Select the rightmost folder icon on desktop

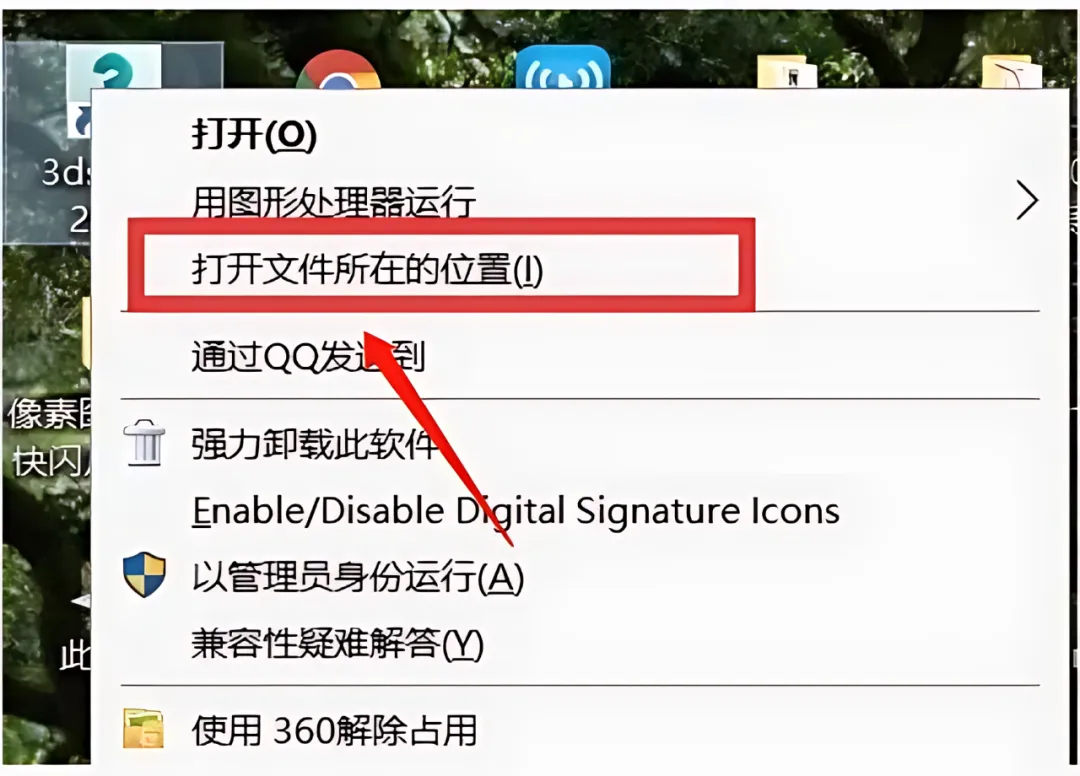[x=1011, y=72]
